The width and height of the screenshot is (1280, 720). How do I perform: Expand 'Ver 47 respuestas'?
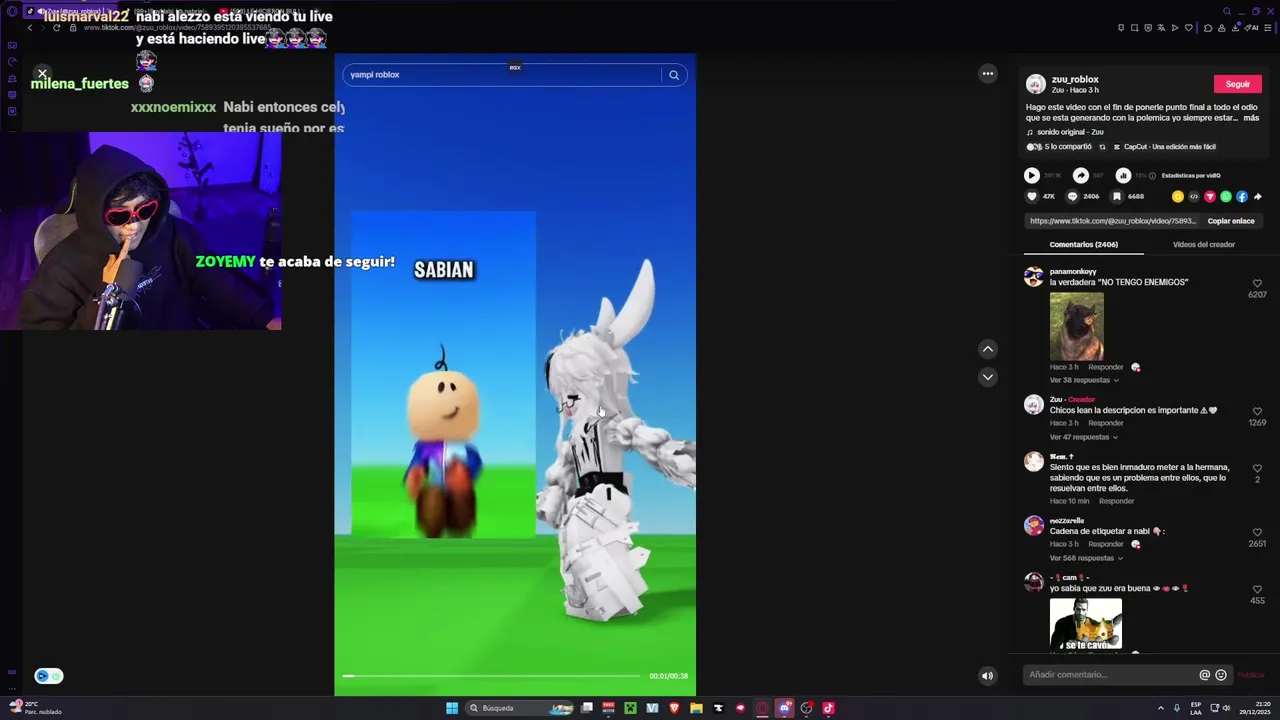1084,437
